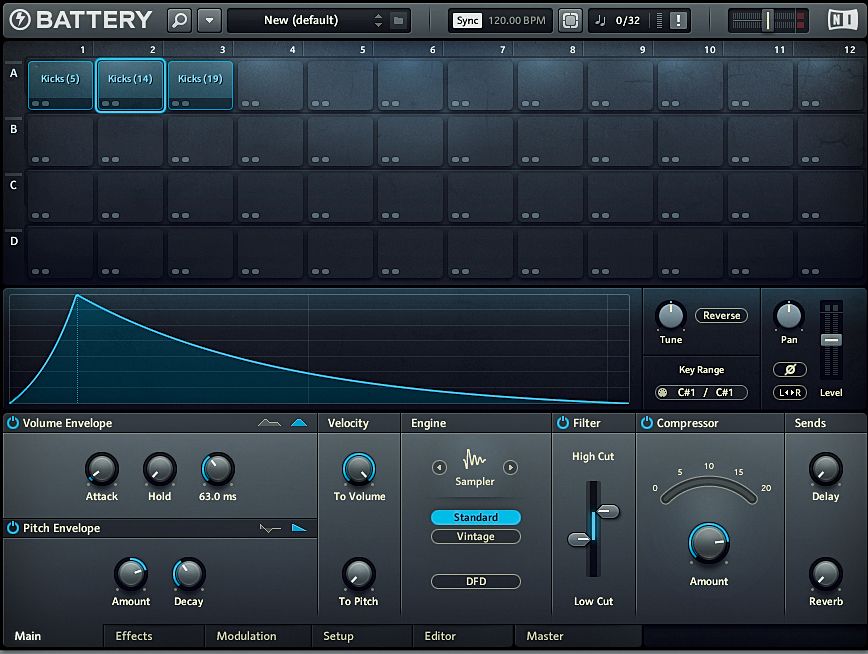Activate DFD mode in the Engine panel
Viewport: 868px width, 654px height.
[x=475, y=581]
